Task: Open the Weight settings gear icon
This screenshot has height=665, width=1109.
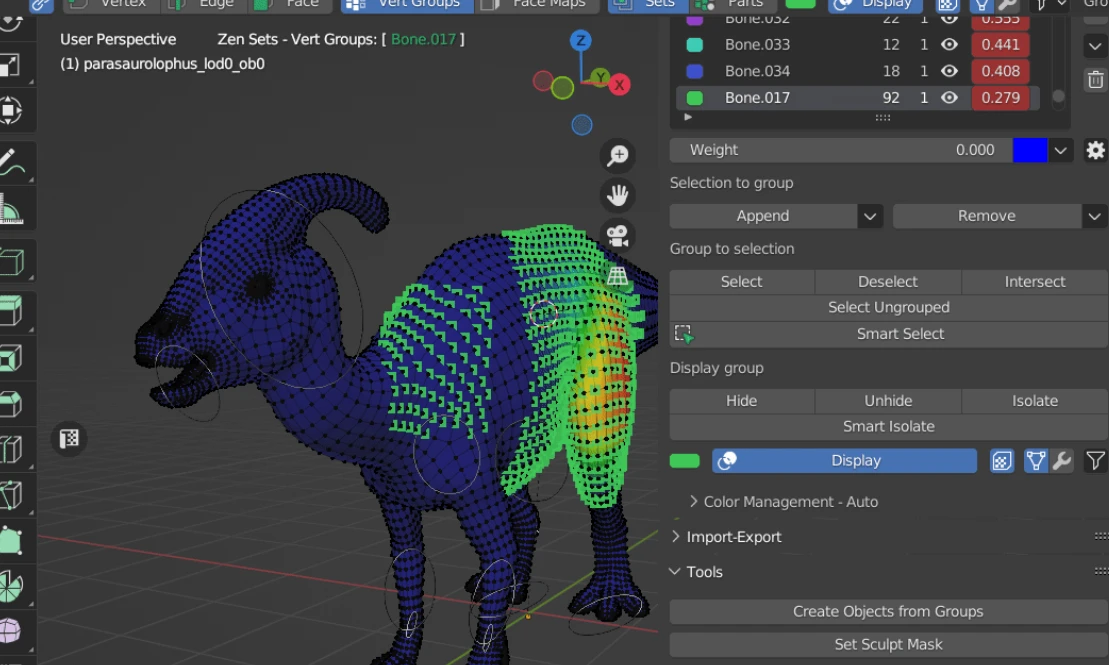Action: (x=1095, y=150)
